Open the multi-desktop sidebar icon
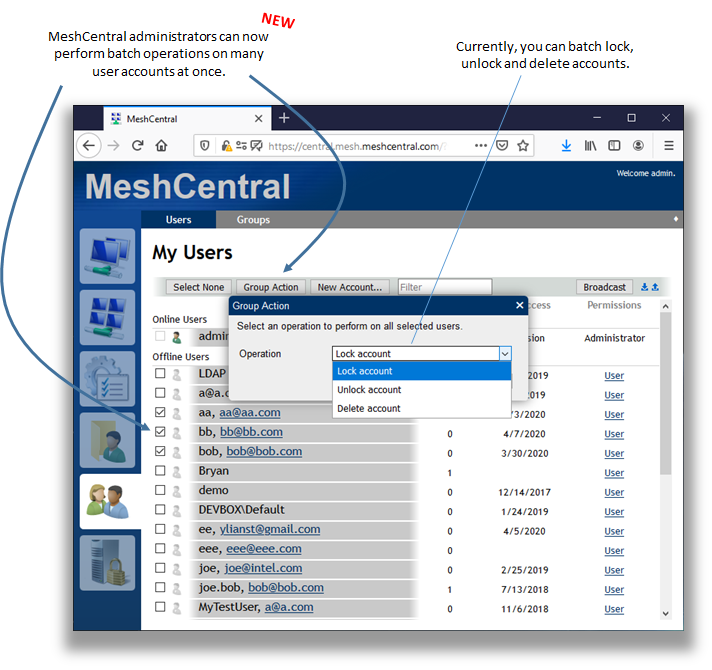The width and height of the screenshot is (712, 670). (x=107, y=317)
